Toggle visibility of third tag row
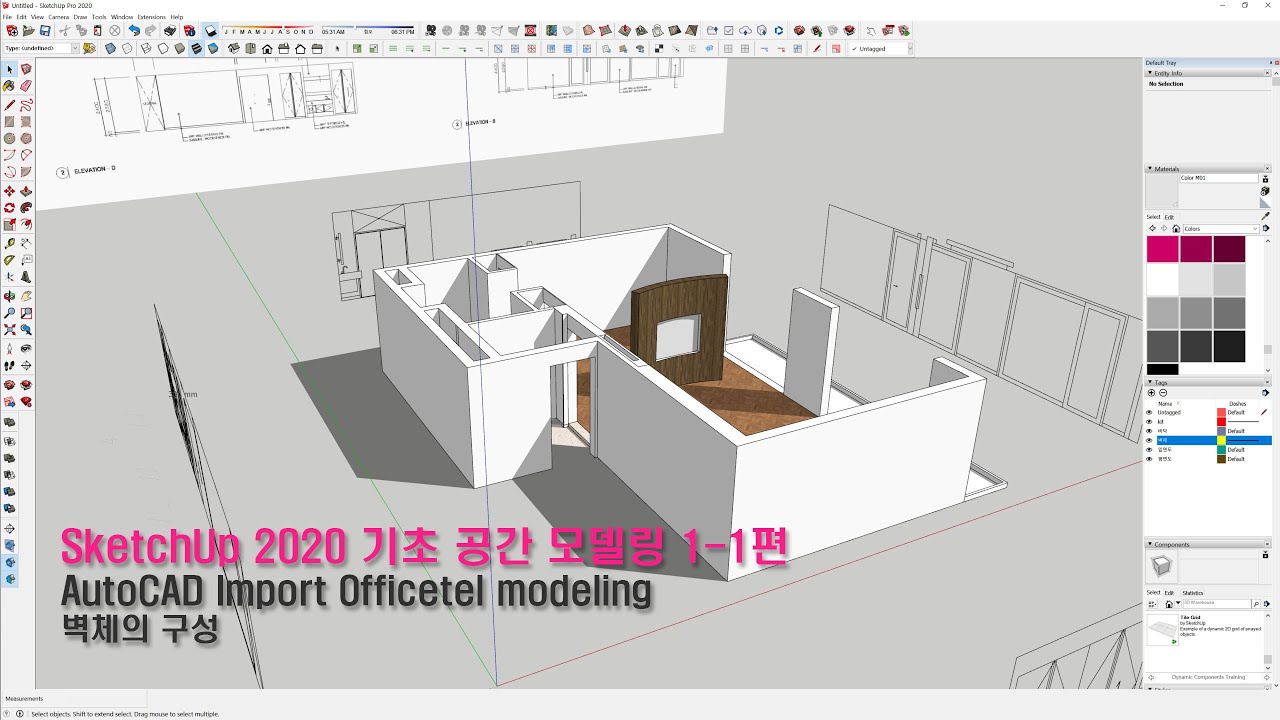 pyautogui.click(x=1149, y=431)
